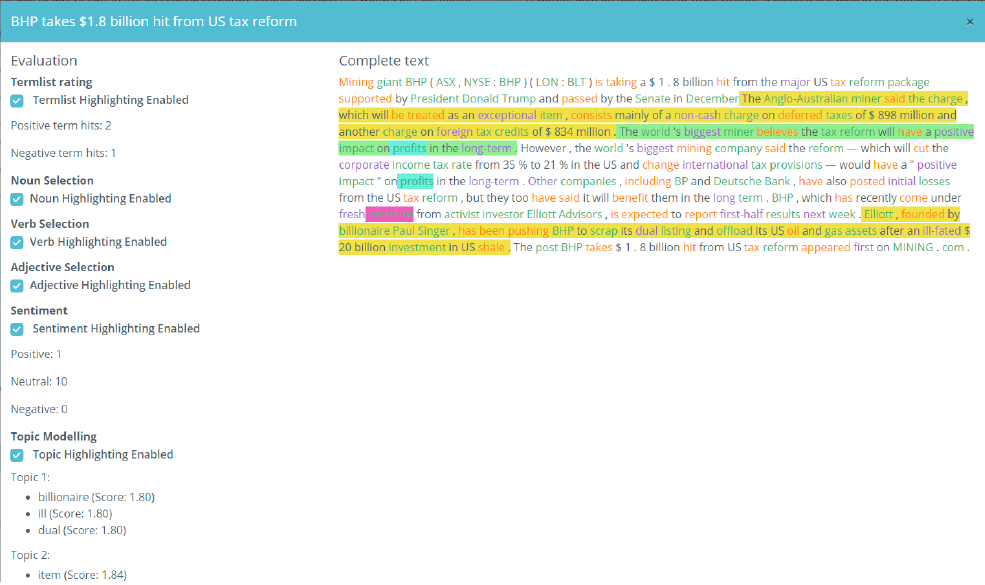This screenshot has height=585, width=985.
Task: Click the "Topic 1:" label
Action: tap(30, 478)
